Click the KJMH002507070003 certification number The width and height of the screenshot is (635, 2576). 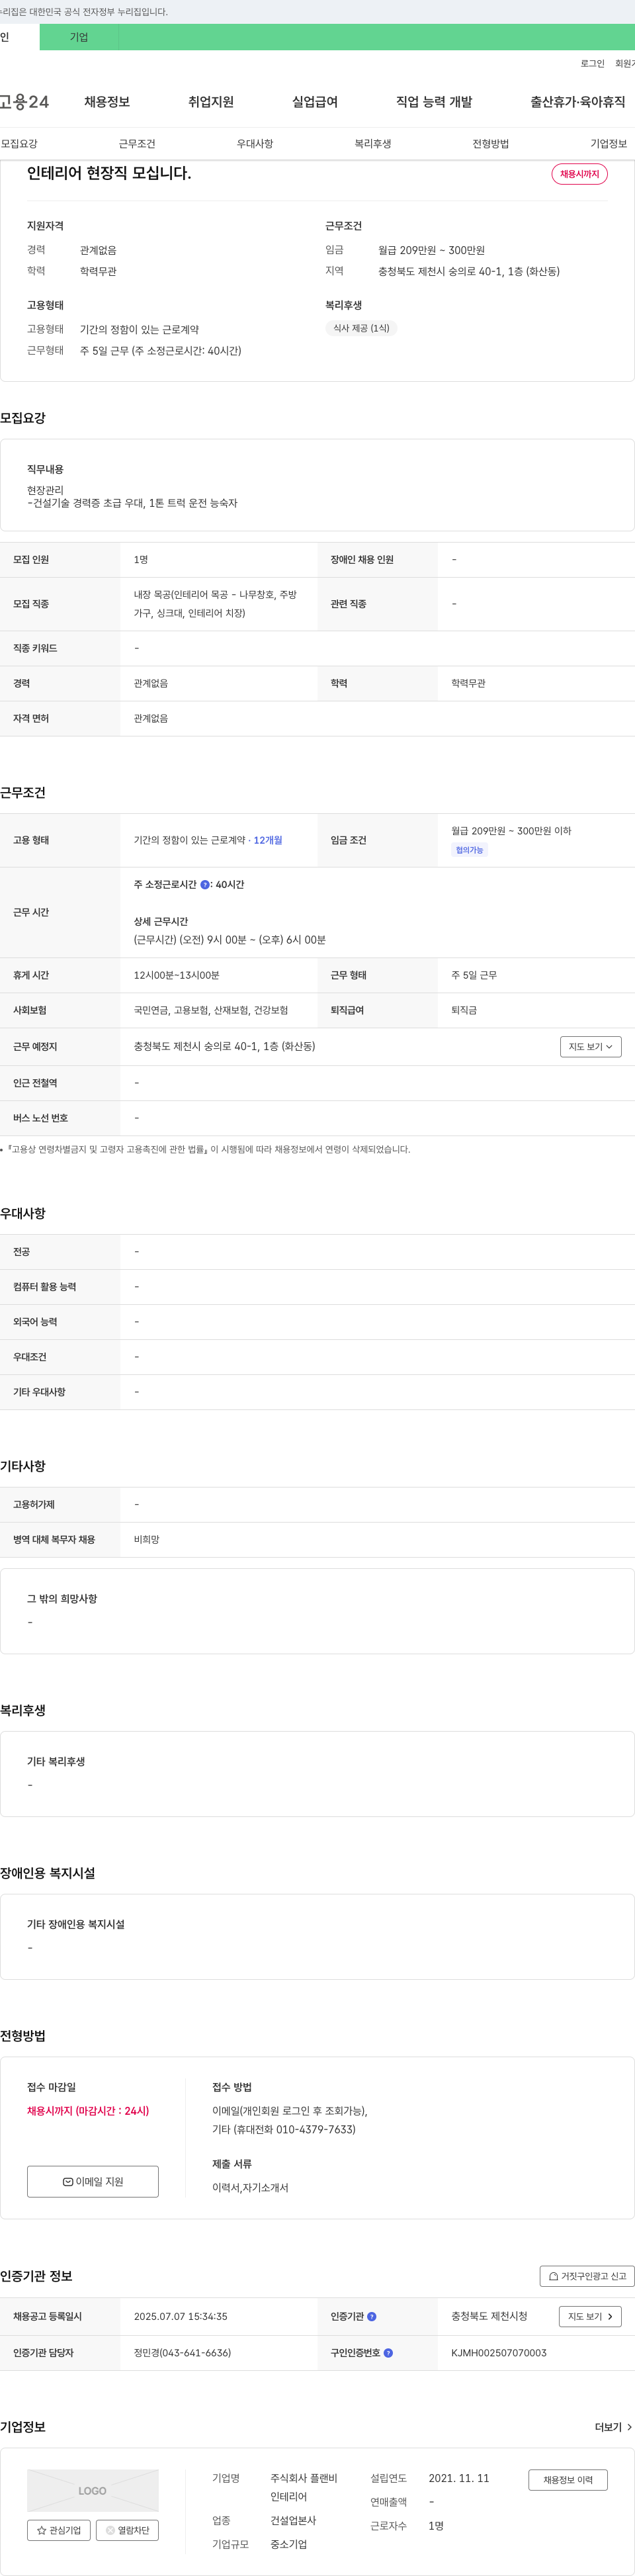tap(499, 2353)
